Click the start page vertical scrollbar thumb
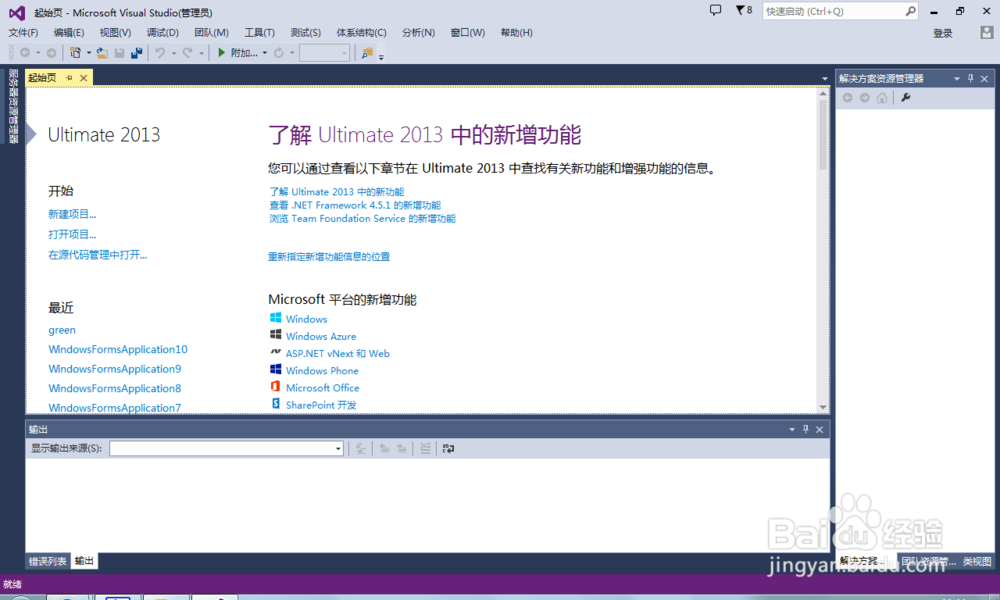 pos(823,135)
